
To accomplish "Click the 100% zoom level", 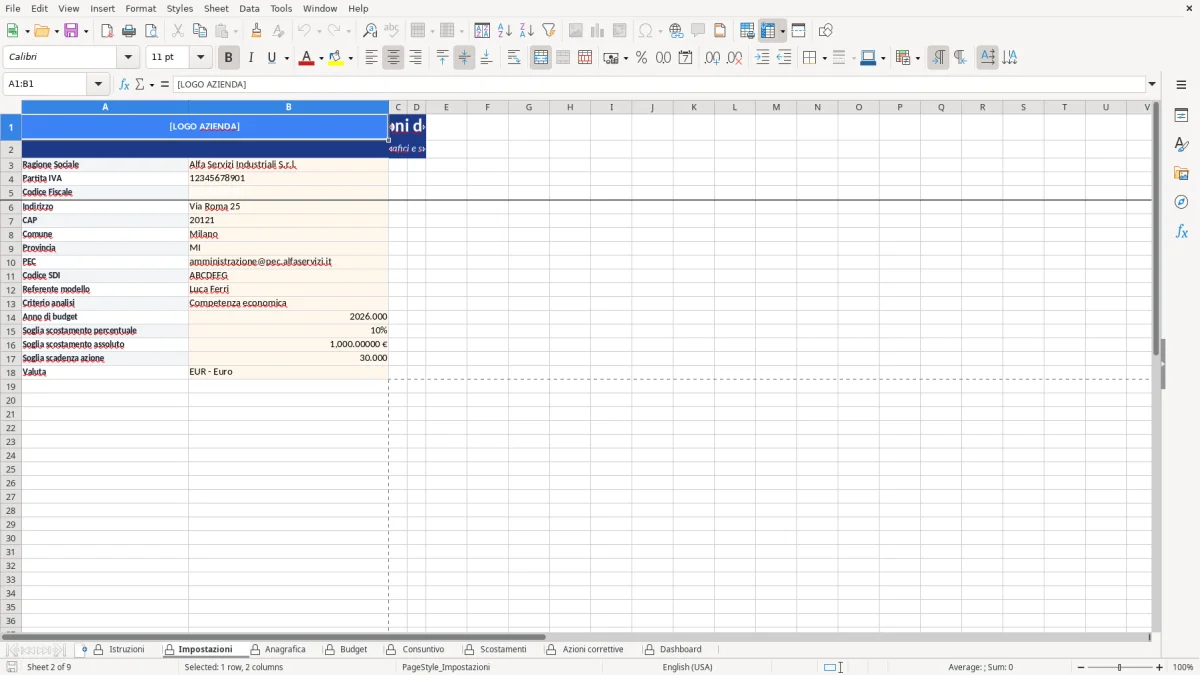I will point(1183,667).
